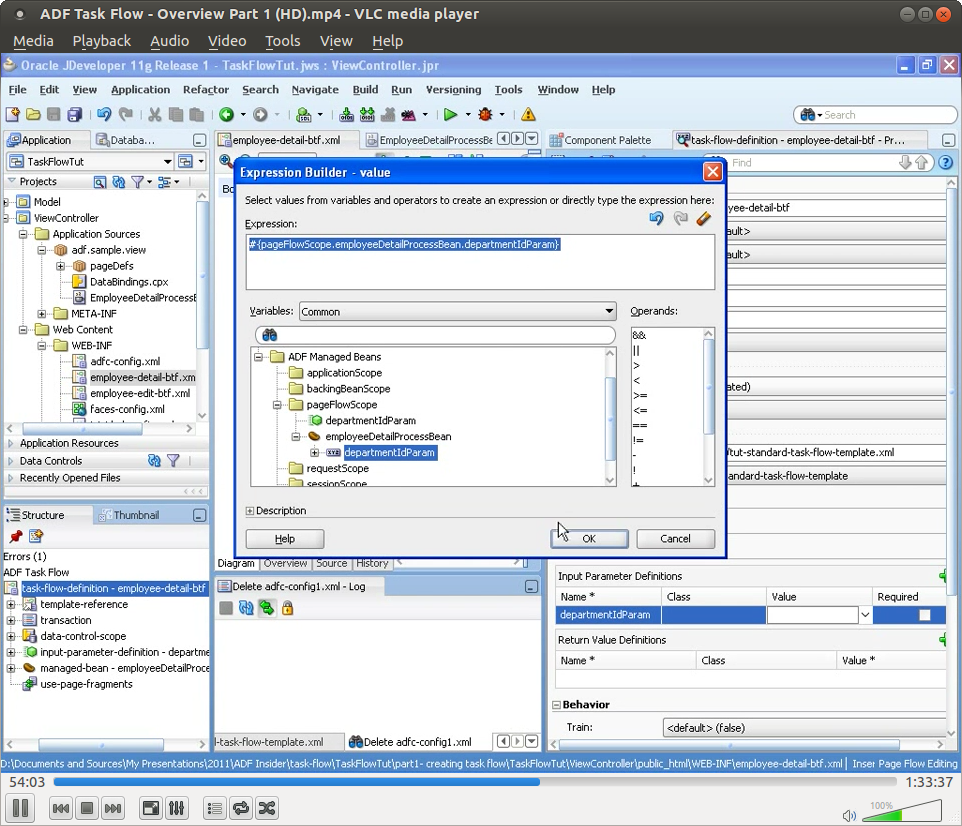Image resolution: width=962 pixels, height=826 pixels.
Task: Open the Playback menu in VLC
Action: 101,41
